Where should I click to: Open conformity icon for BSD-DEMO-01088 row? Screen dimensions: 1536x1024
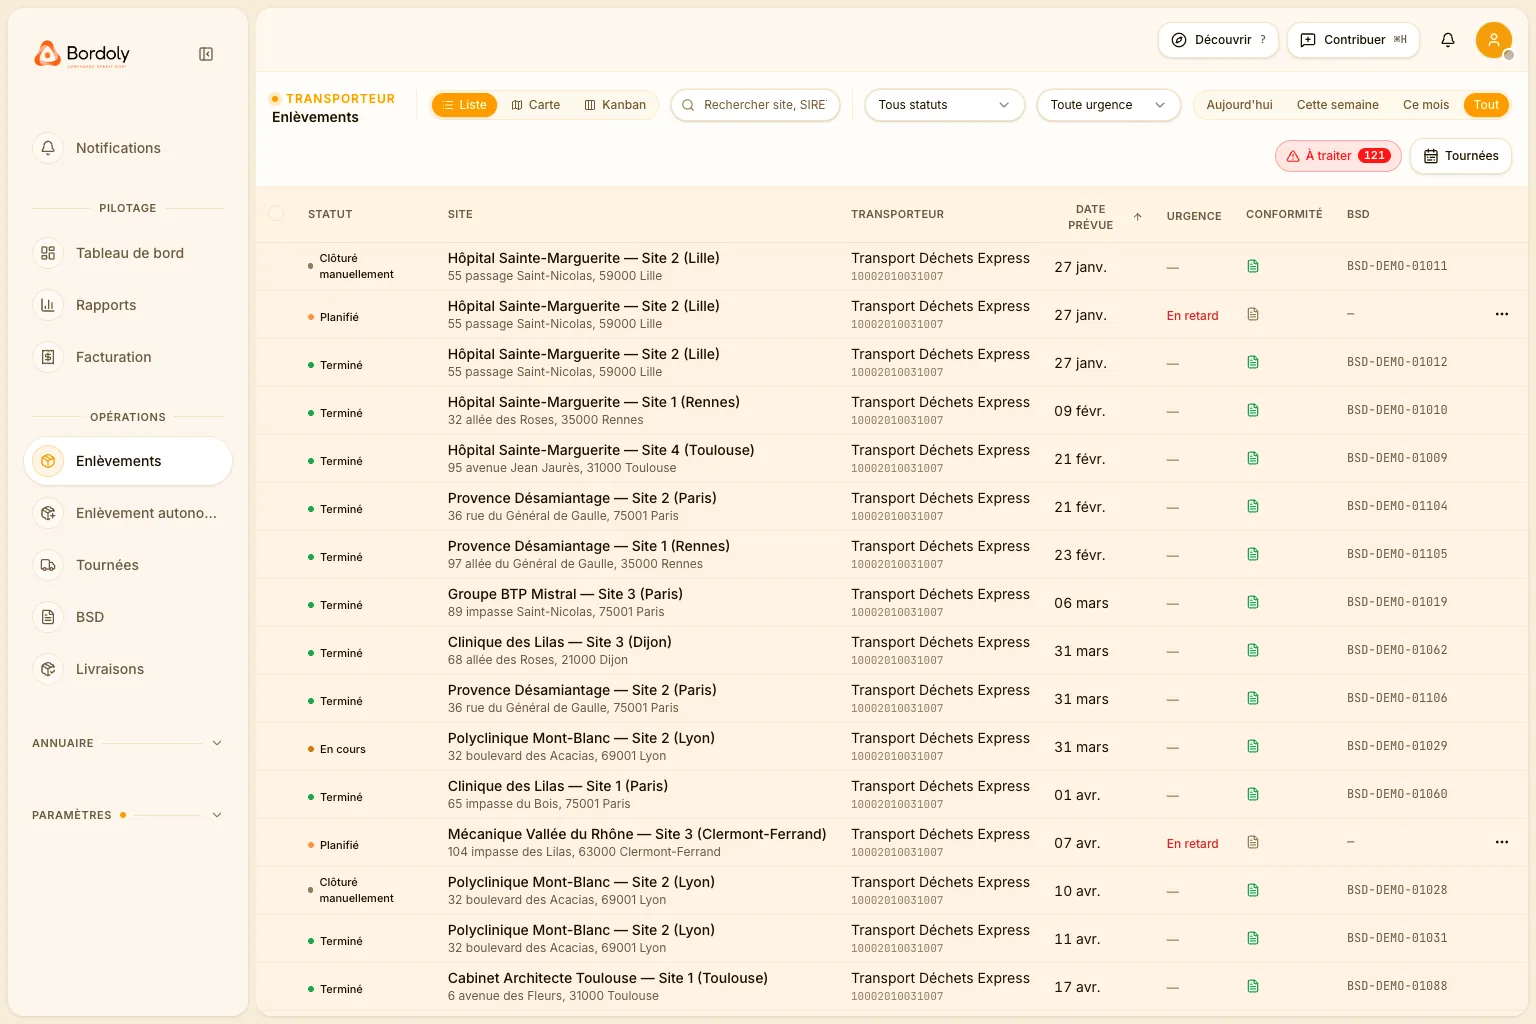tap(1253, 986)
